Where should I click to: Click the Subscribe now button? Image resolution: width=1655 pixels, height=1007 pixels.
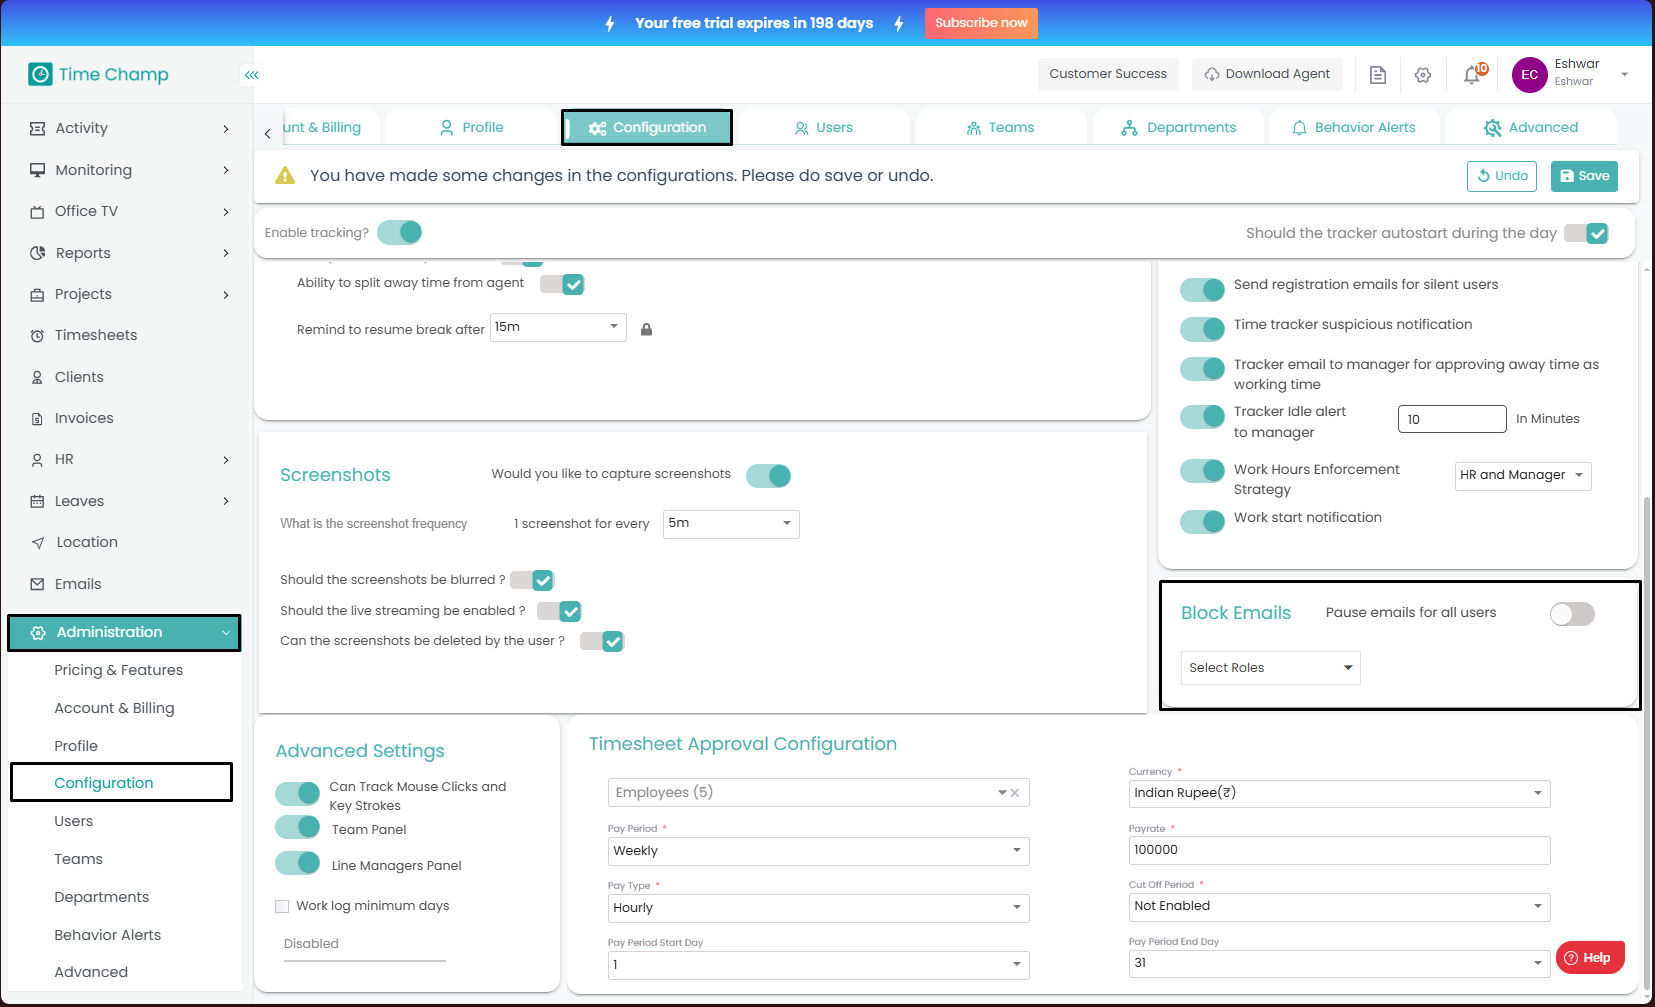click(x=980, y=23)
